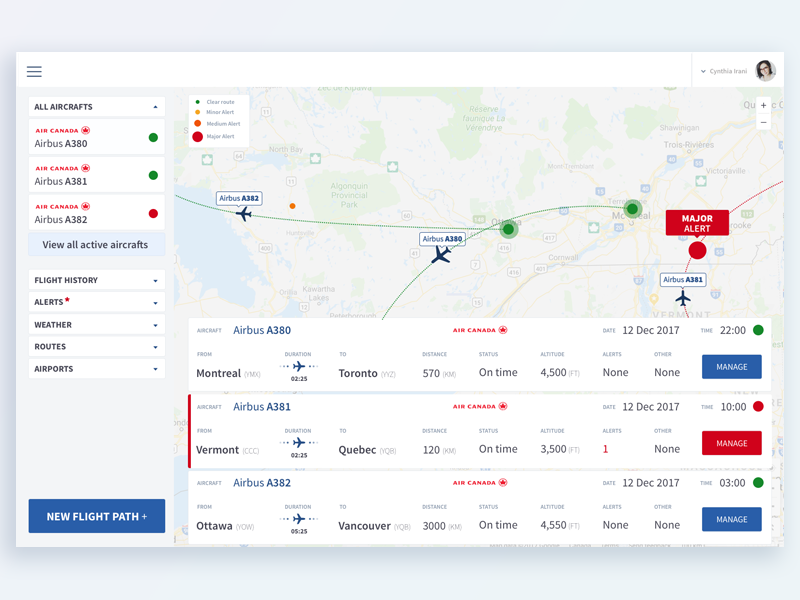The image size is (800, 600).
Task: Click the green time indicator for the A382 flight row
Action: point(759,482)
